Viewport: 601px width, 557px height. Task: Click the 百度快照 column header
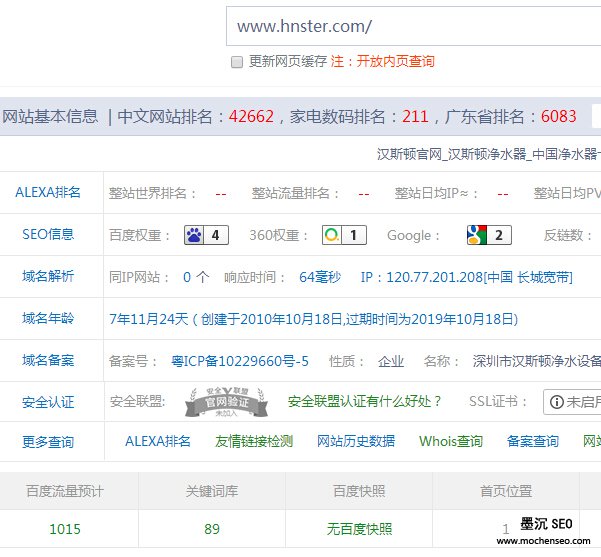(359, 491)
